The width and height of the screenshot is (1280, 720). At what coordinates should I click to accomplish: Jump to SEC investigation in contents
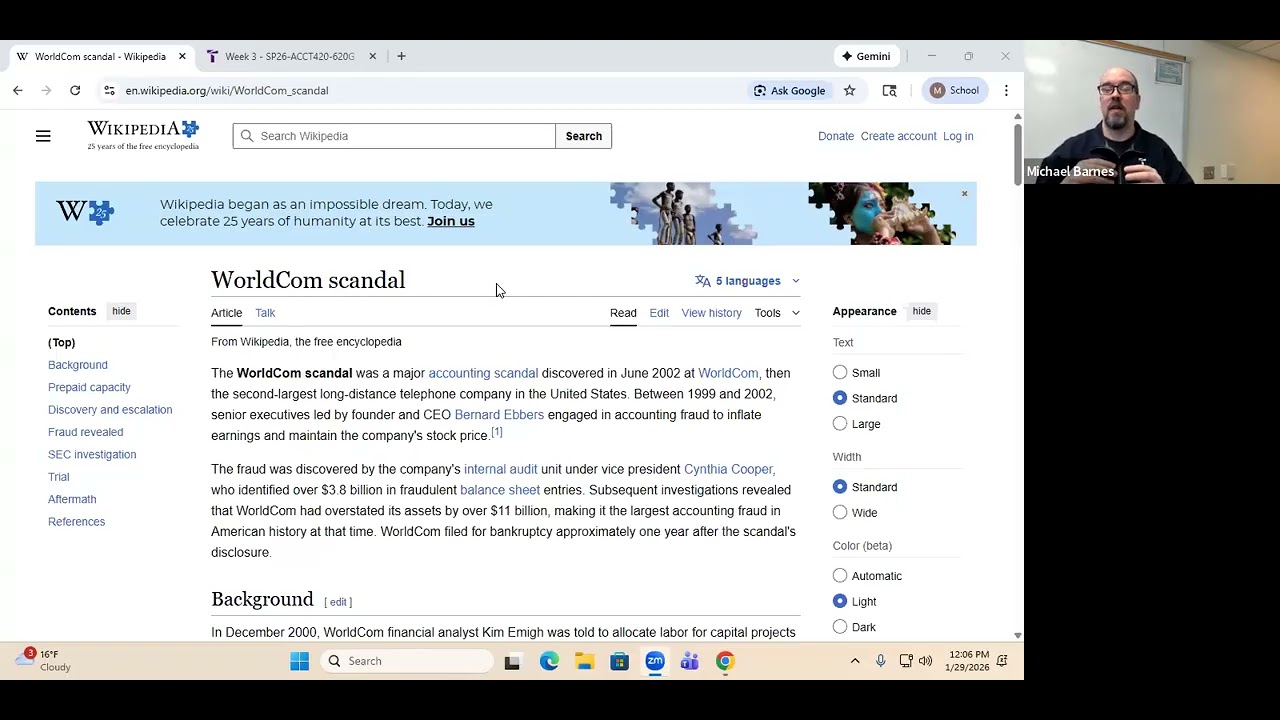92,454
